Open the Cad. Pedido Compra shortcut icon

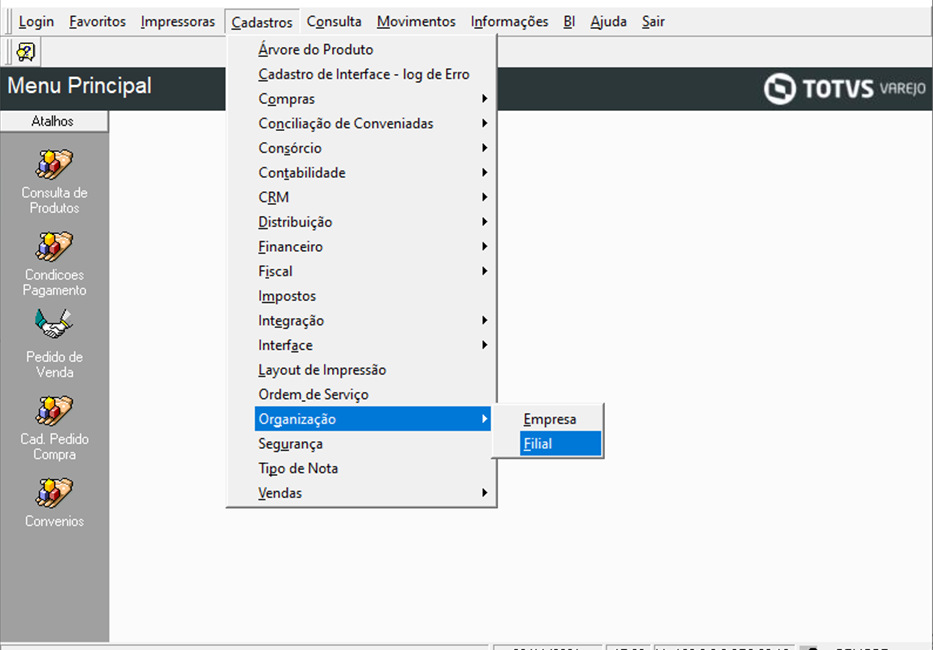(x=54, y=411)
